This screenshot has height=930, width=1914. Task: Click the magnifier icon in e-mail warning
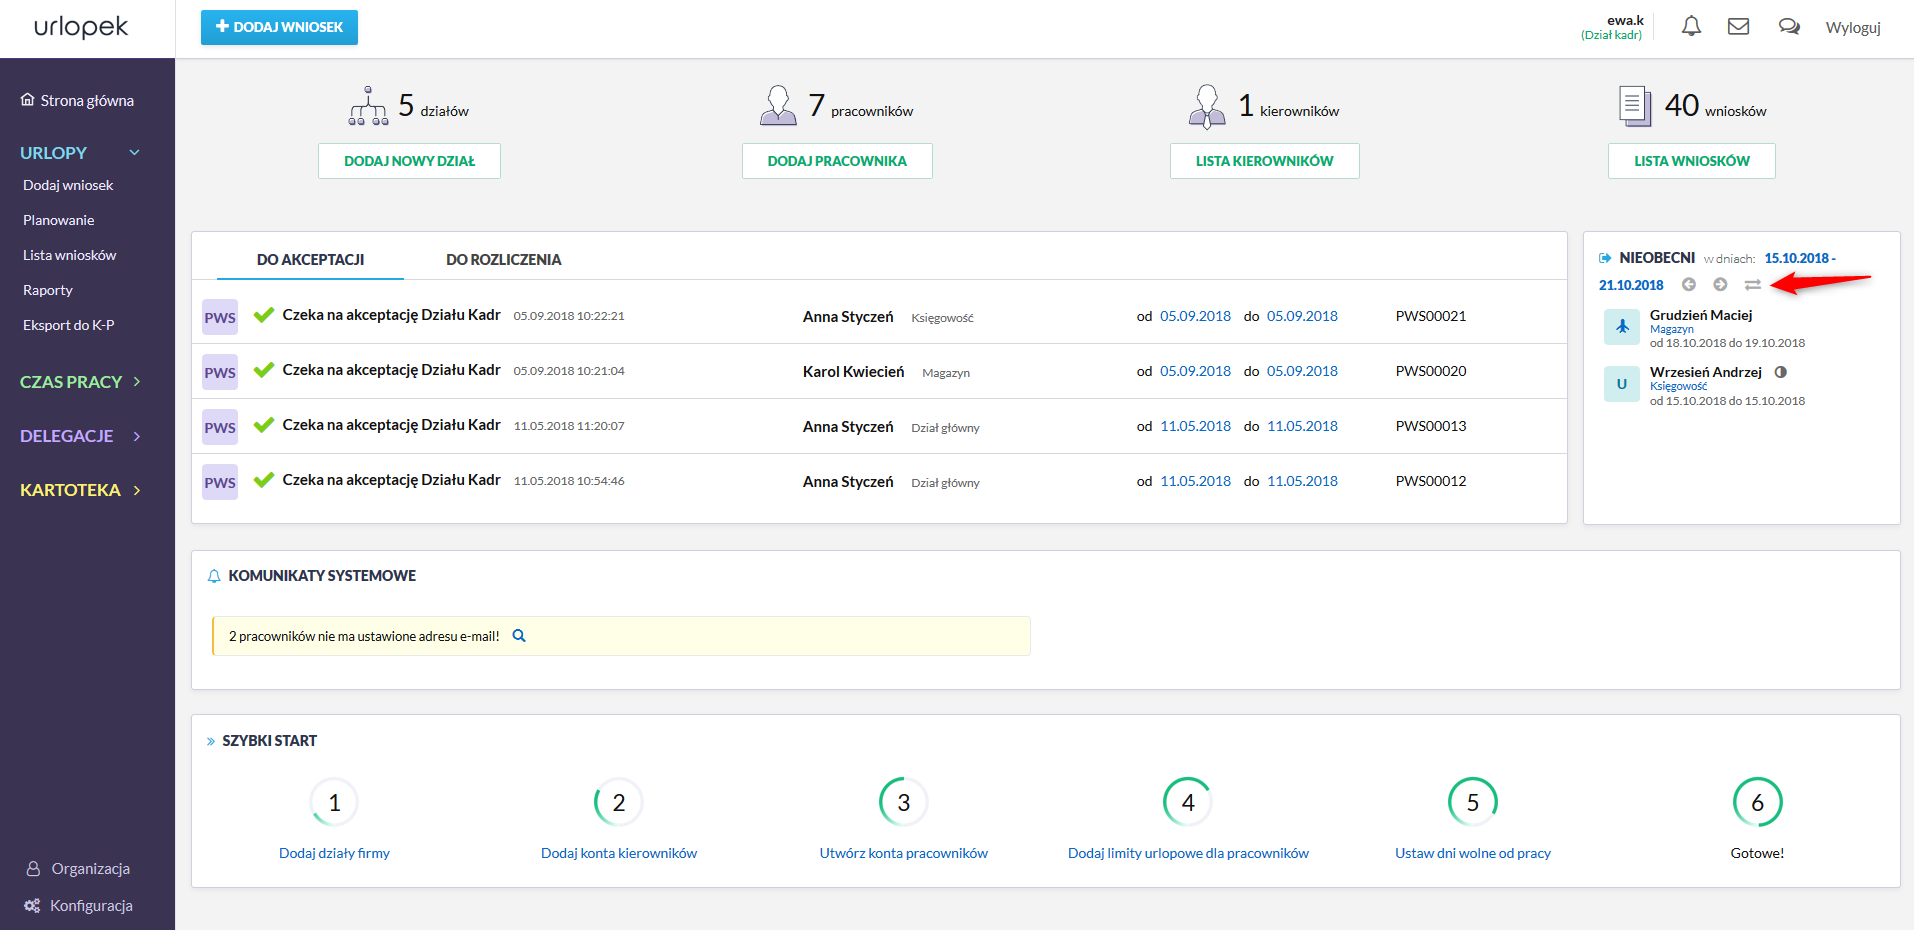[x=519, y=636]
